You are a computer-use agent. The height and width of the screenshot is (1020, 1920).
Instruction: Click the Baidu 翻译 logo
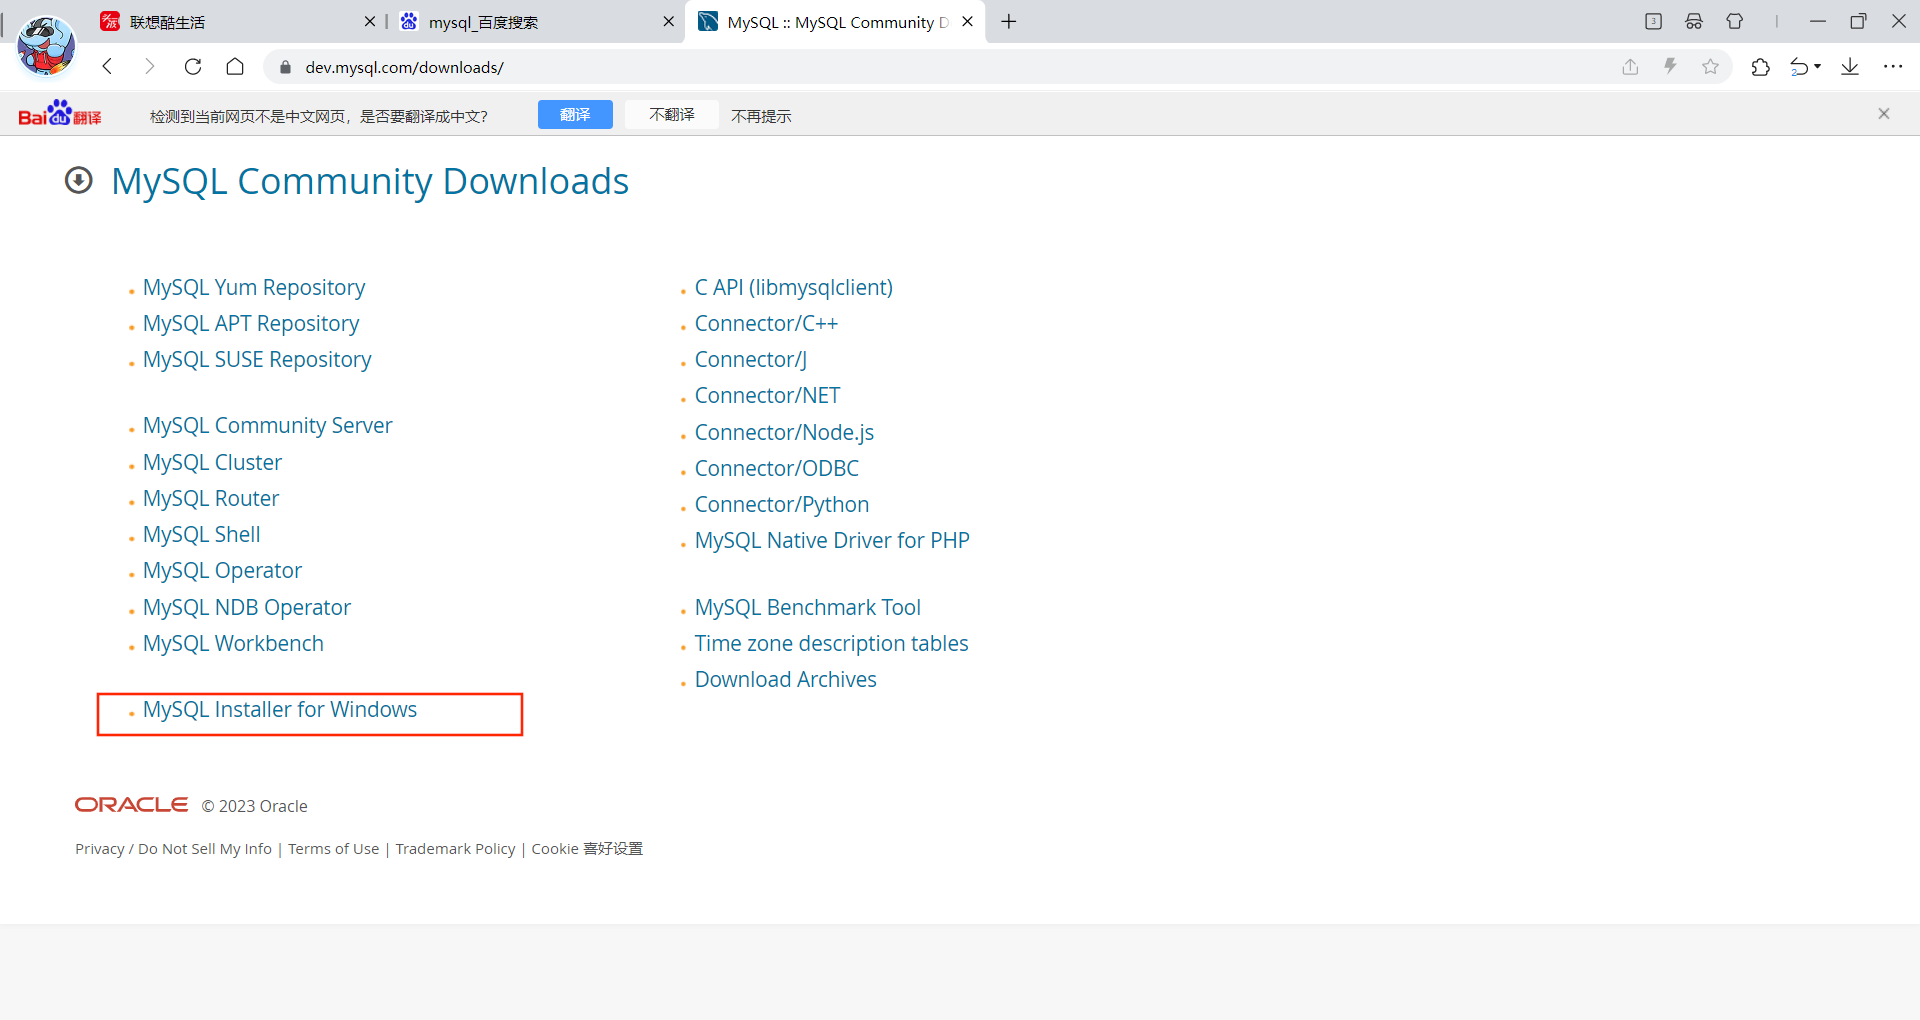(60, 114)
